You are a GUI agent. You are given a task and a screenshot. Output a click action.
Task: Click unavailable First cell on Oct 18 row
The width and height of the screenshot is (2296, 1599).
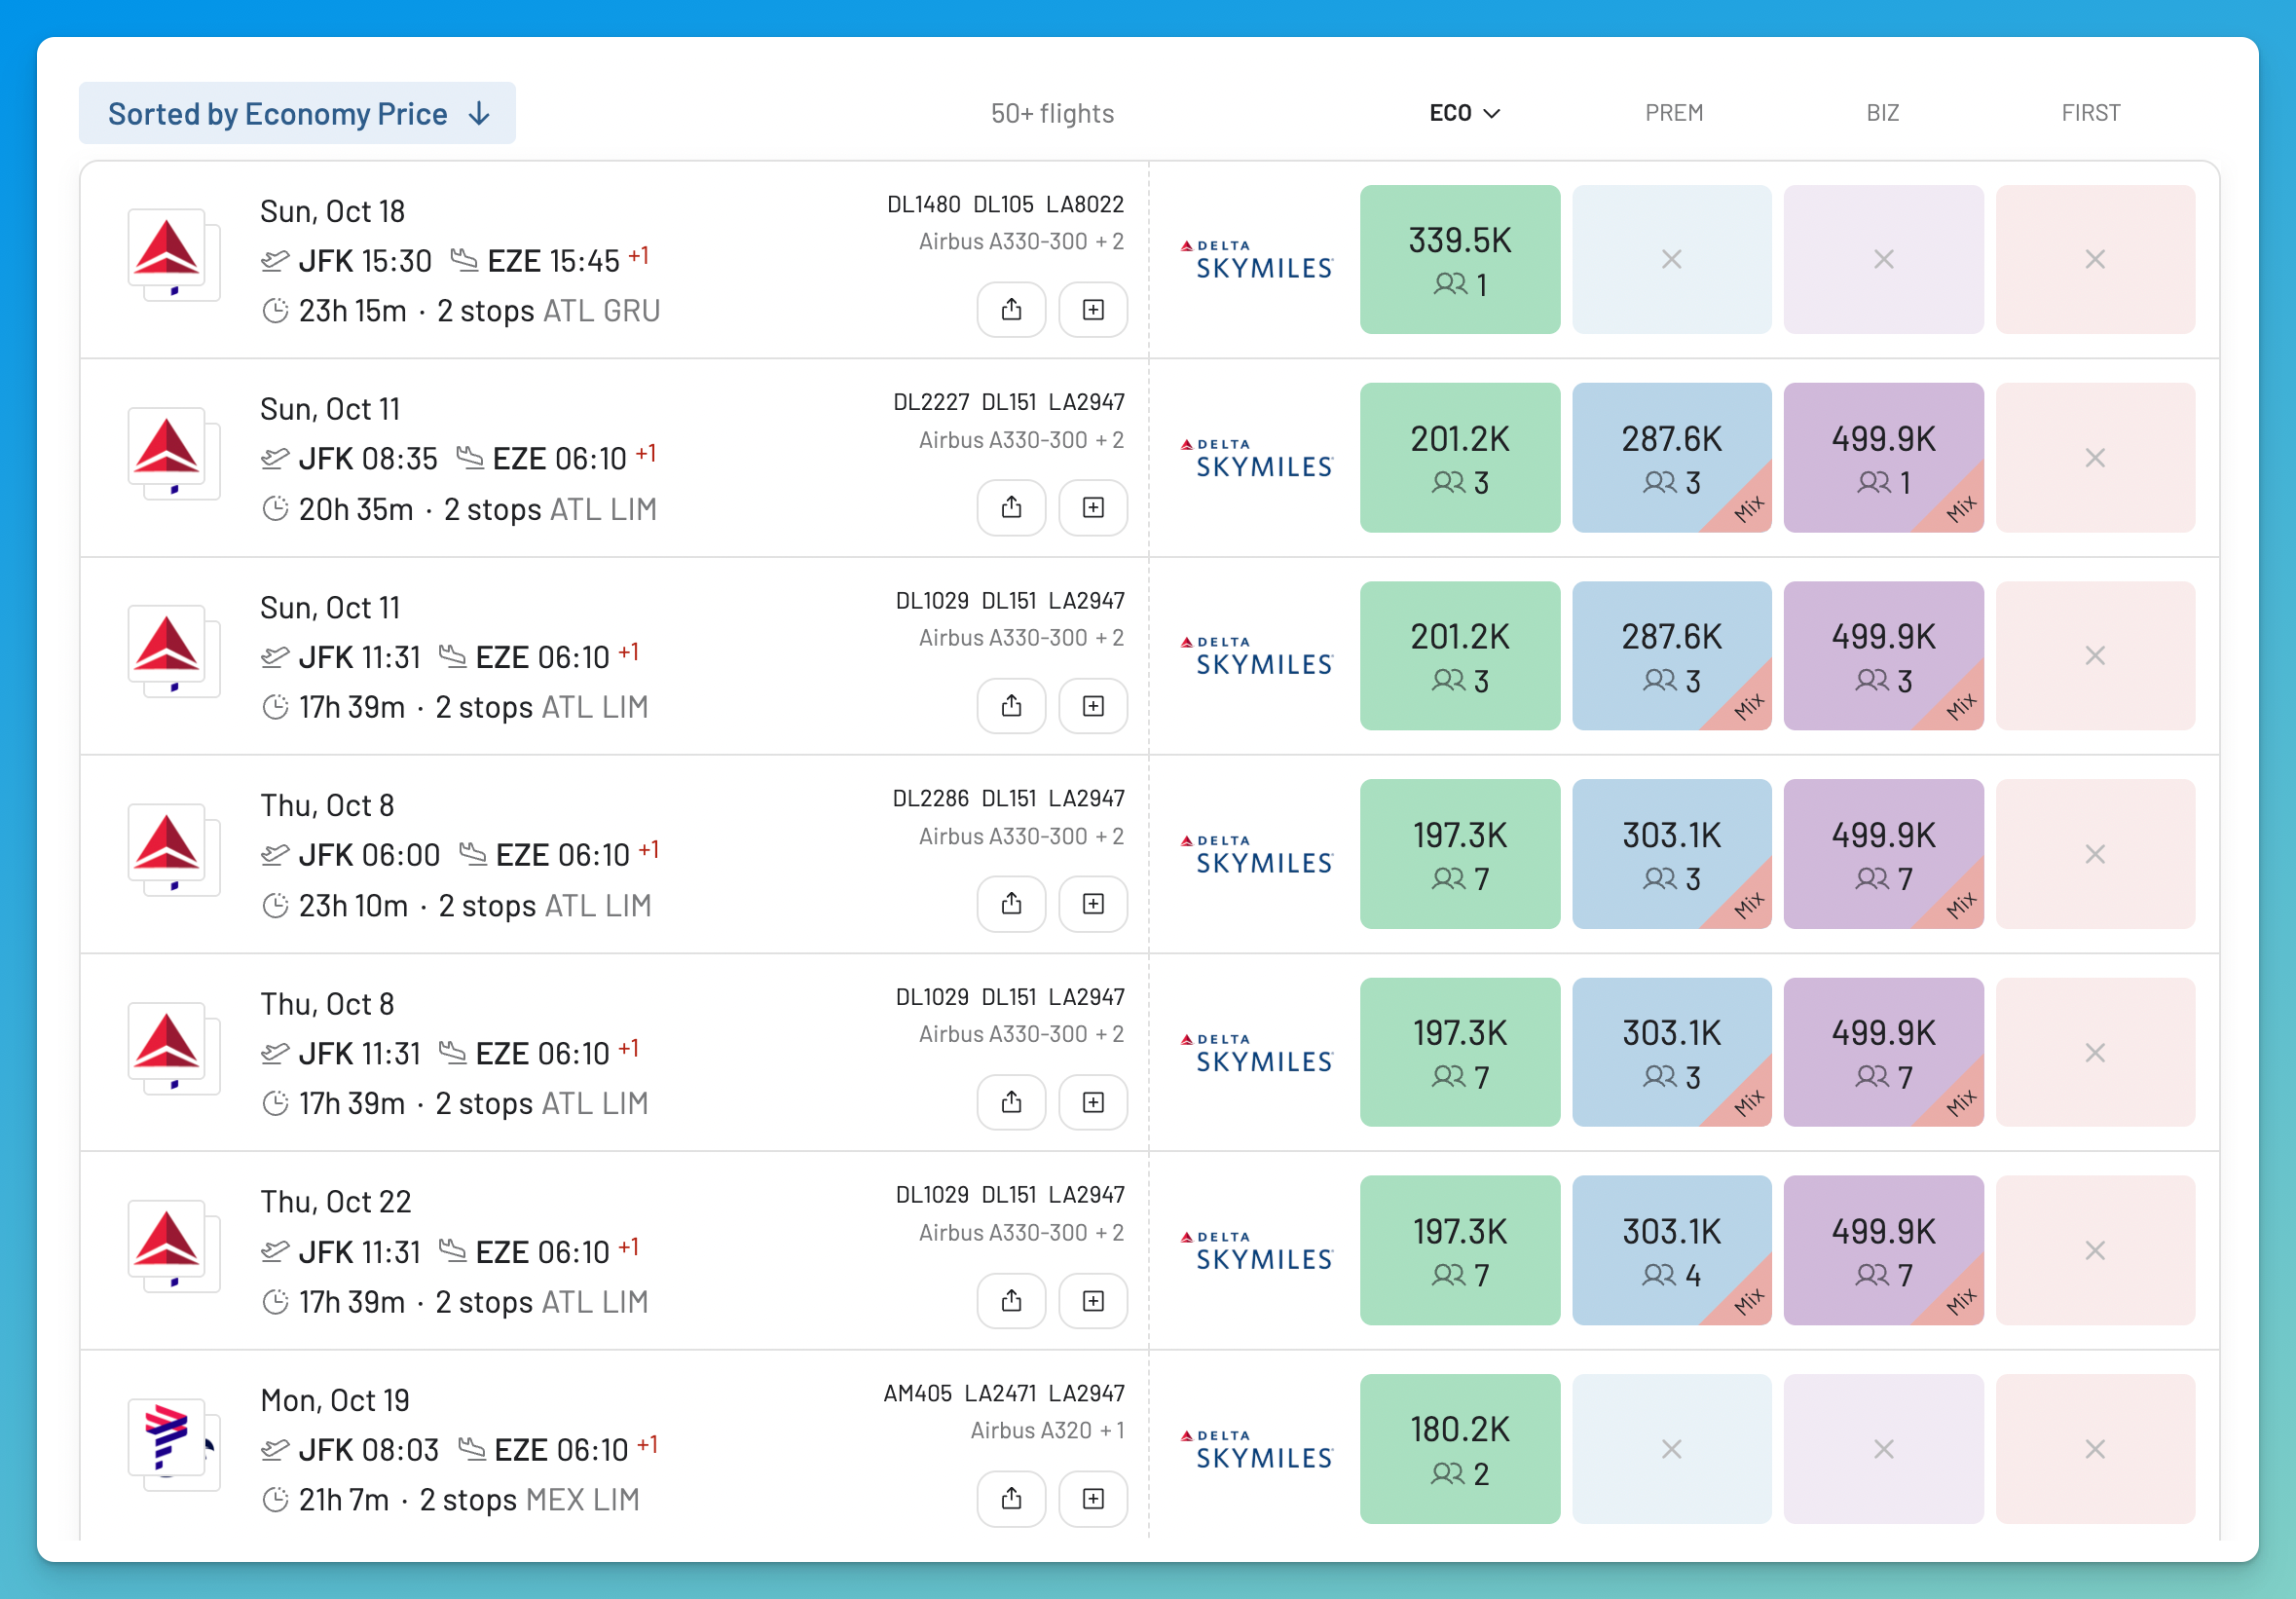pos(2095,260)
